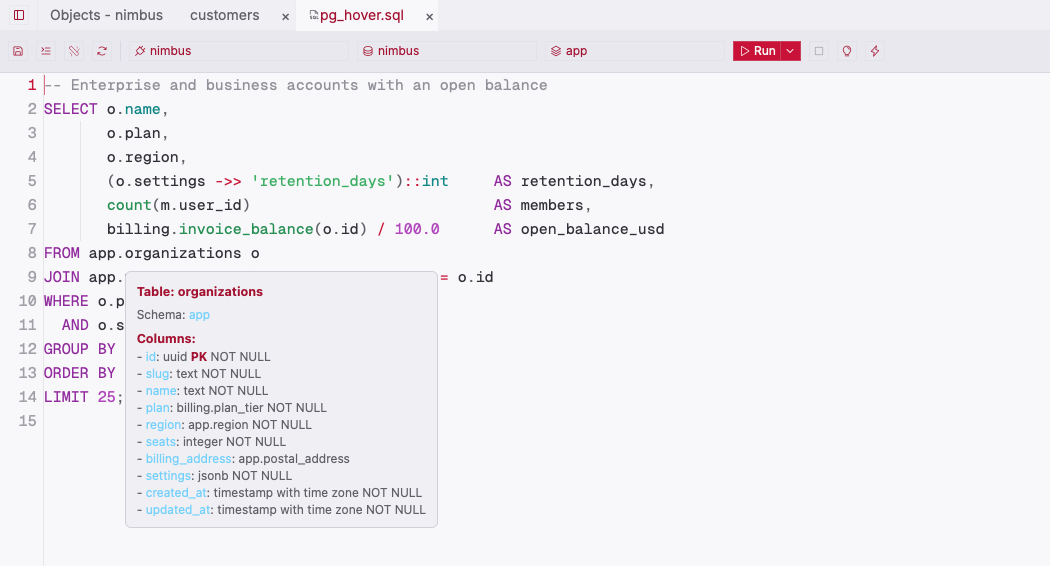This screenshot has width=1050, height=566.
Task: Select the pg_hover.sql tab
Action: pyautogui.click(x=362, y=15)
